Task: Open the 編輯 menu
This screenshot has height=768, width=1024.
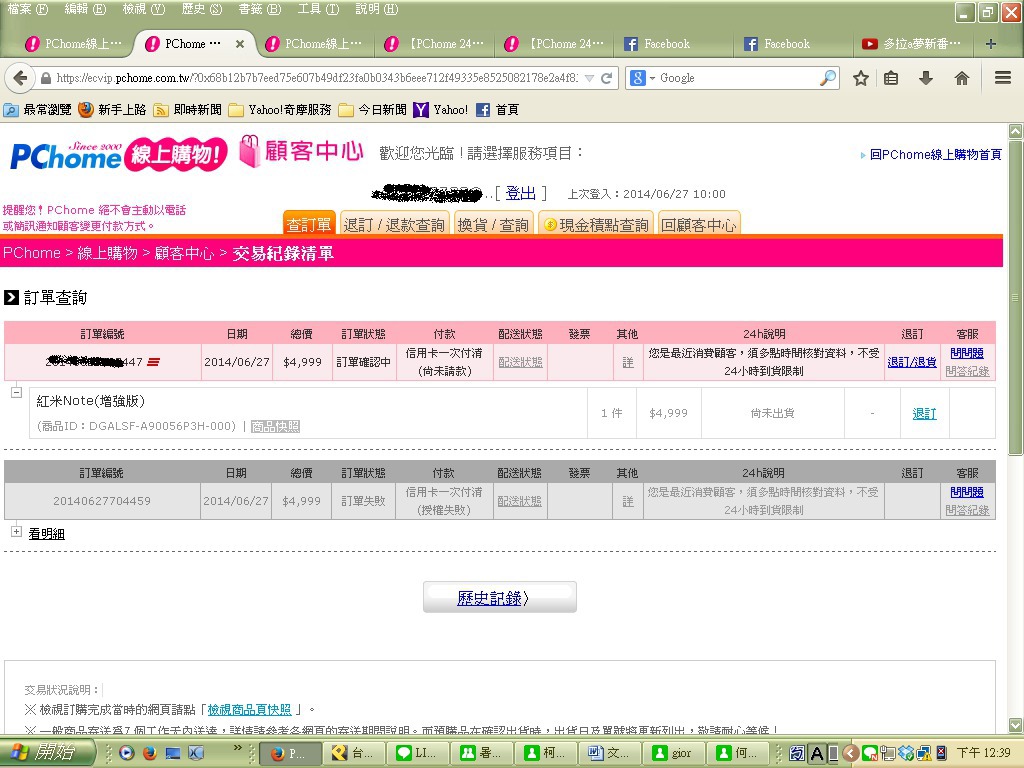Action: (85, 9)
